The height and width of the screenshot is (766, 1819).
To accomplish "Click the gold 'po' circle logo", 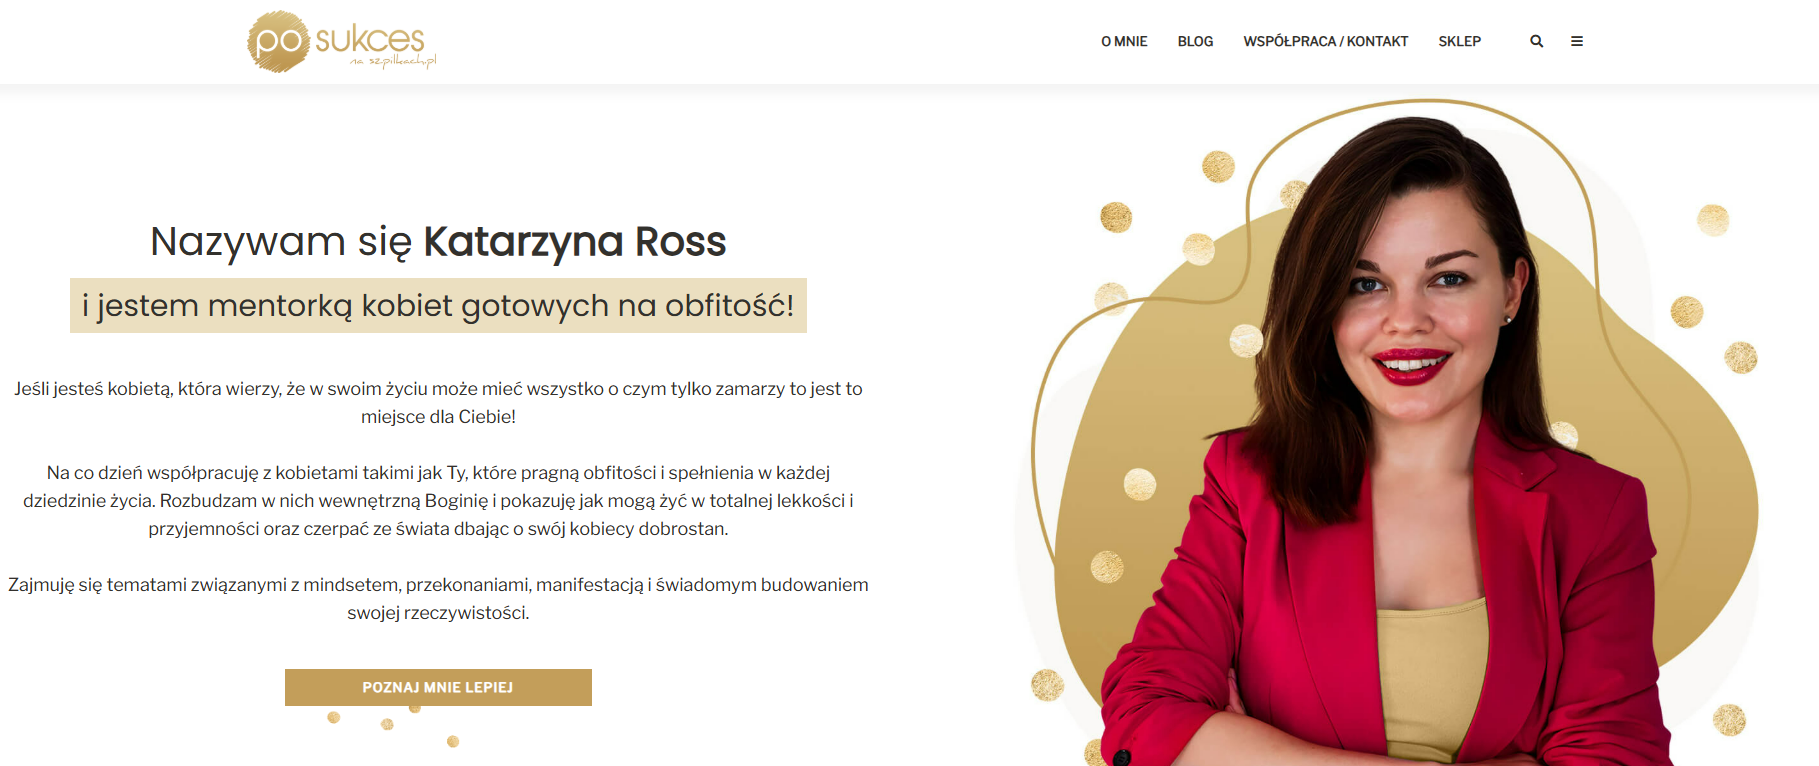I will [x=278, y=42].
